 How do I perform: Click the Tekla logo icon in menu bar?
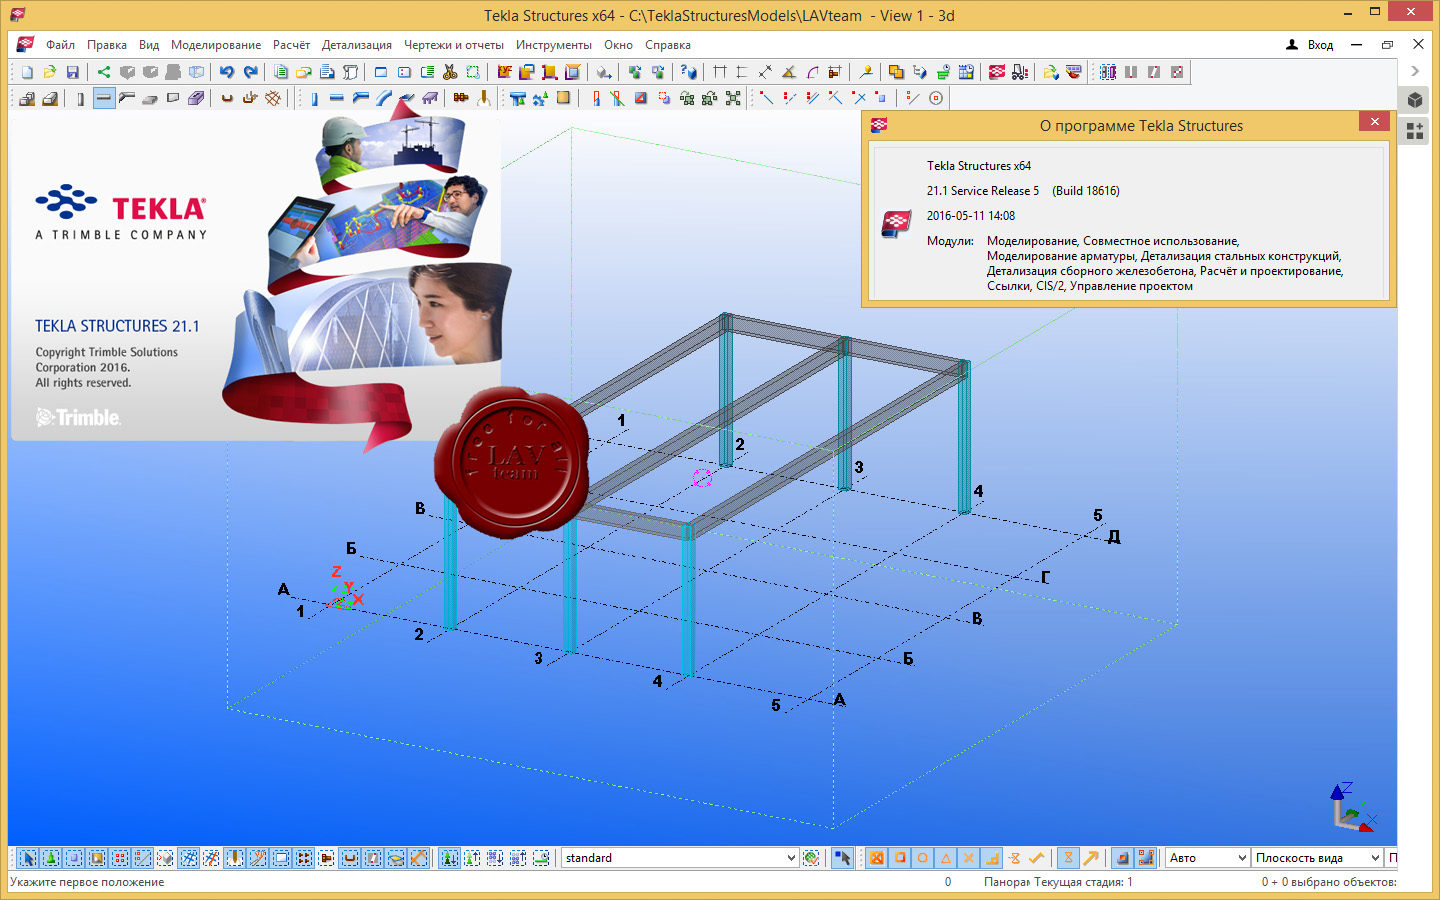tap(26, 44)
